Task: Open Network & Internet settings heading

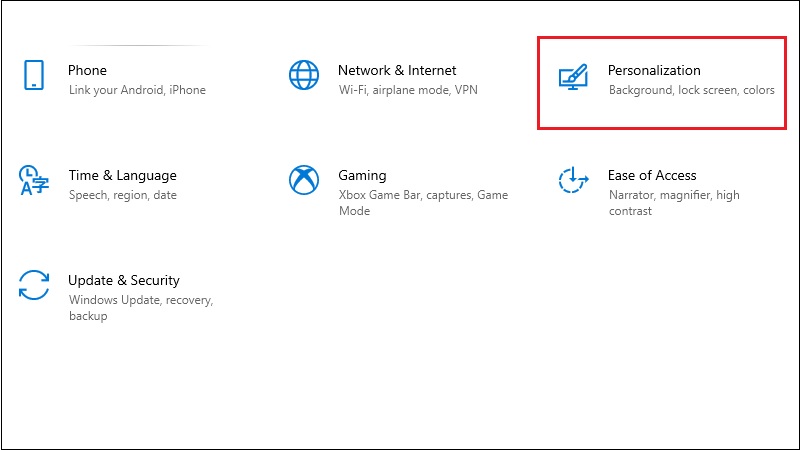Action: click(x=397, y=70)
